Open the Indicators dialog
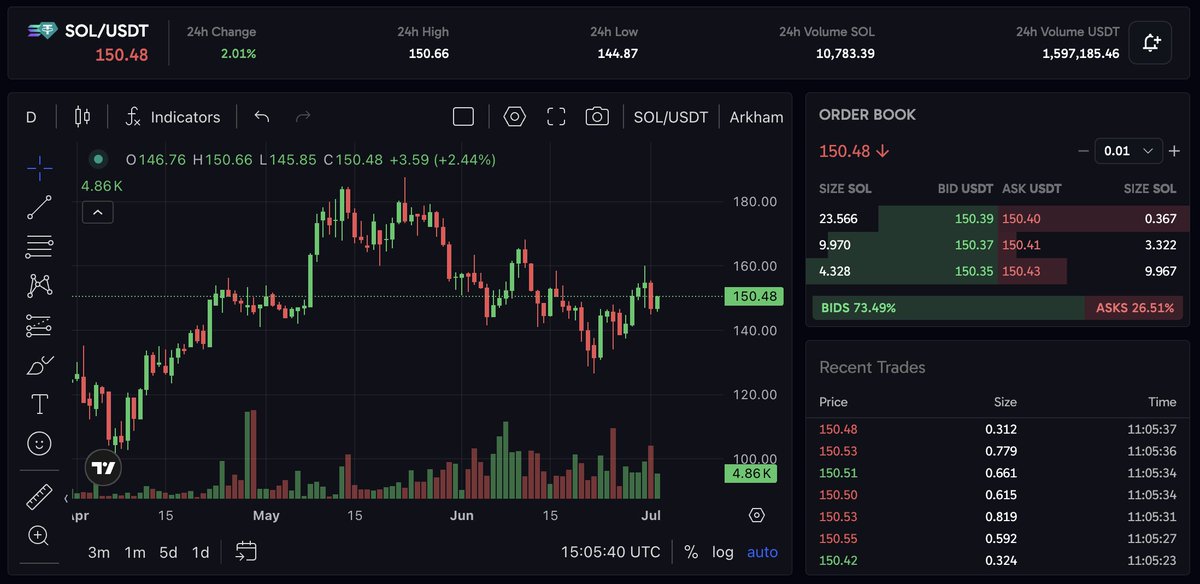 (x=172, y=117)
